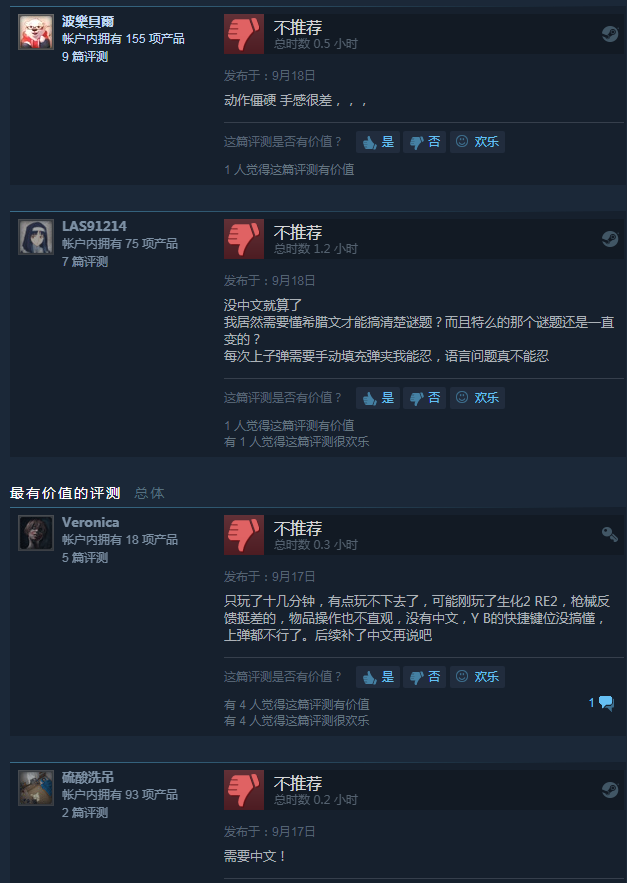Click the Steam icon on LAS91214's review

pos(610,239)
